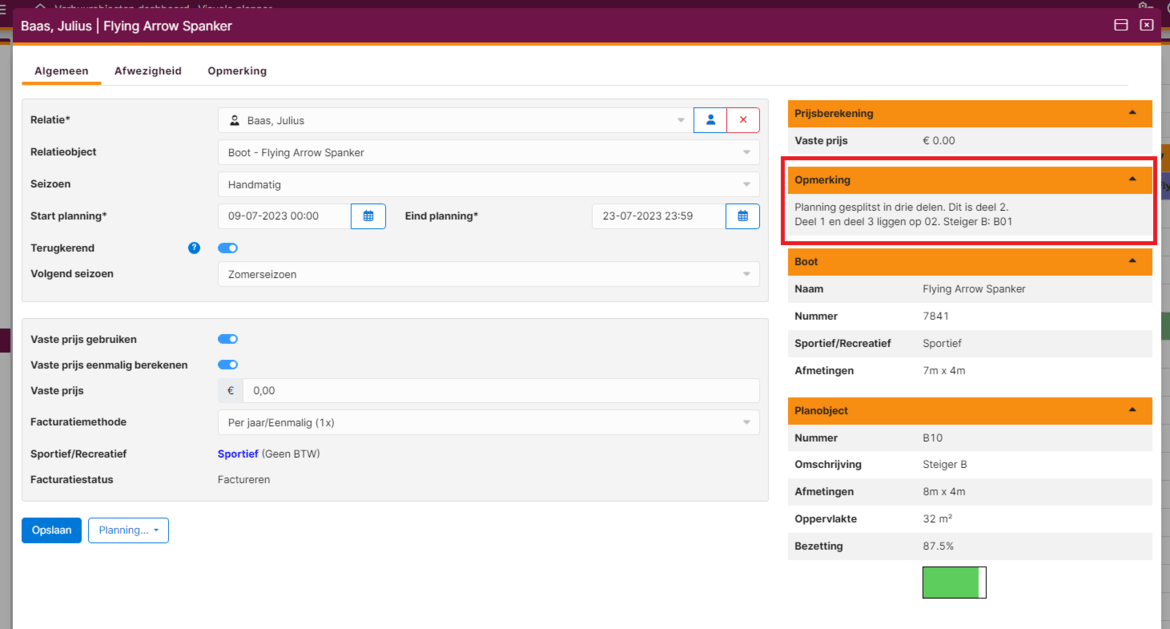
Task: Click the 87.5% Bezetting value
Action: (938, 546)
